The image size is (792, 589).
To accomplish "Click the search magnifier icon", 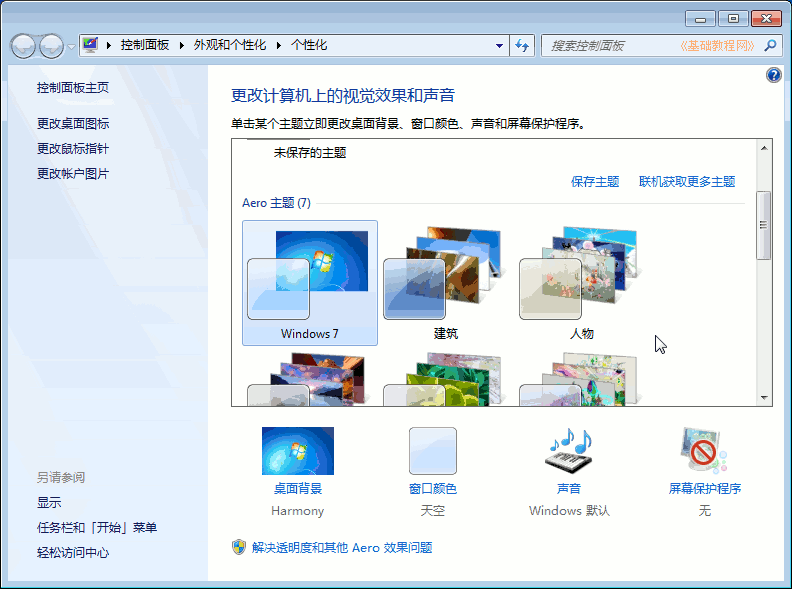I will pyautogui.click(x=770, y=45).
